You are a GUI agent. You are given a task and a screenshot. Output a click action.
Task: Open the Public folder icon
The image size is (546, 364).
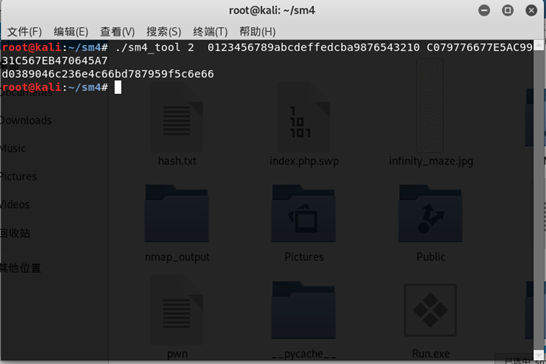(430, 214)
